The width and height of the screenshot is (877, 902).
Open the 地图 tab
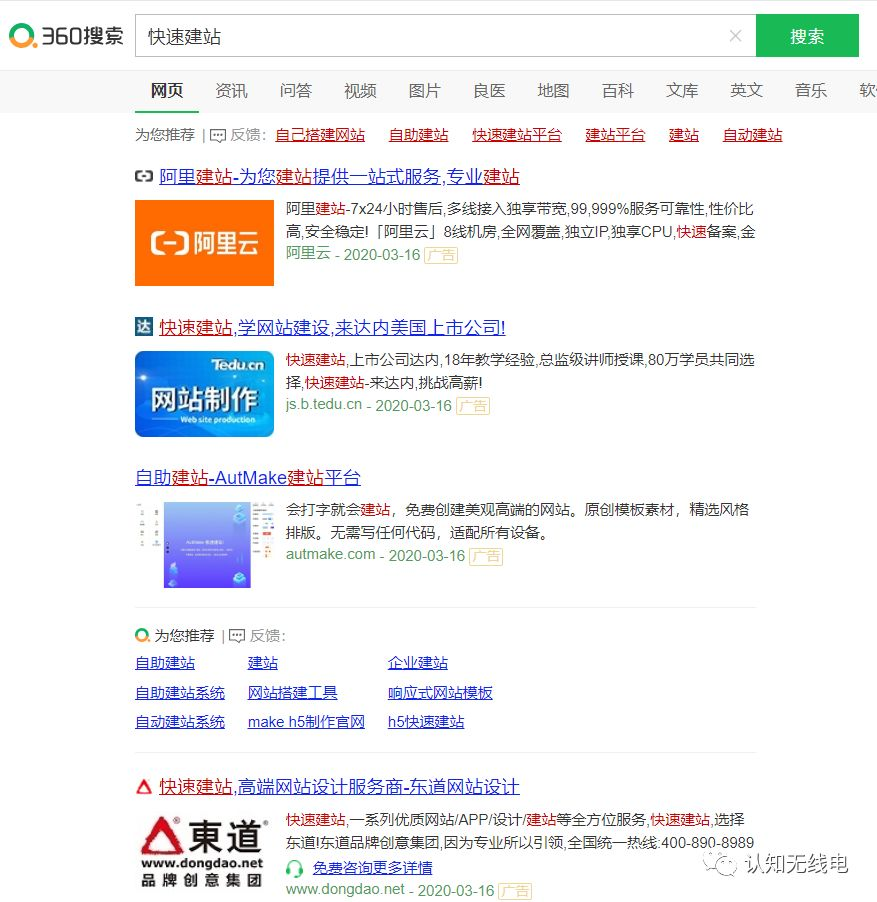tap(553, 91)
